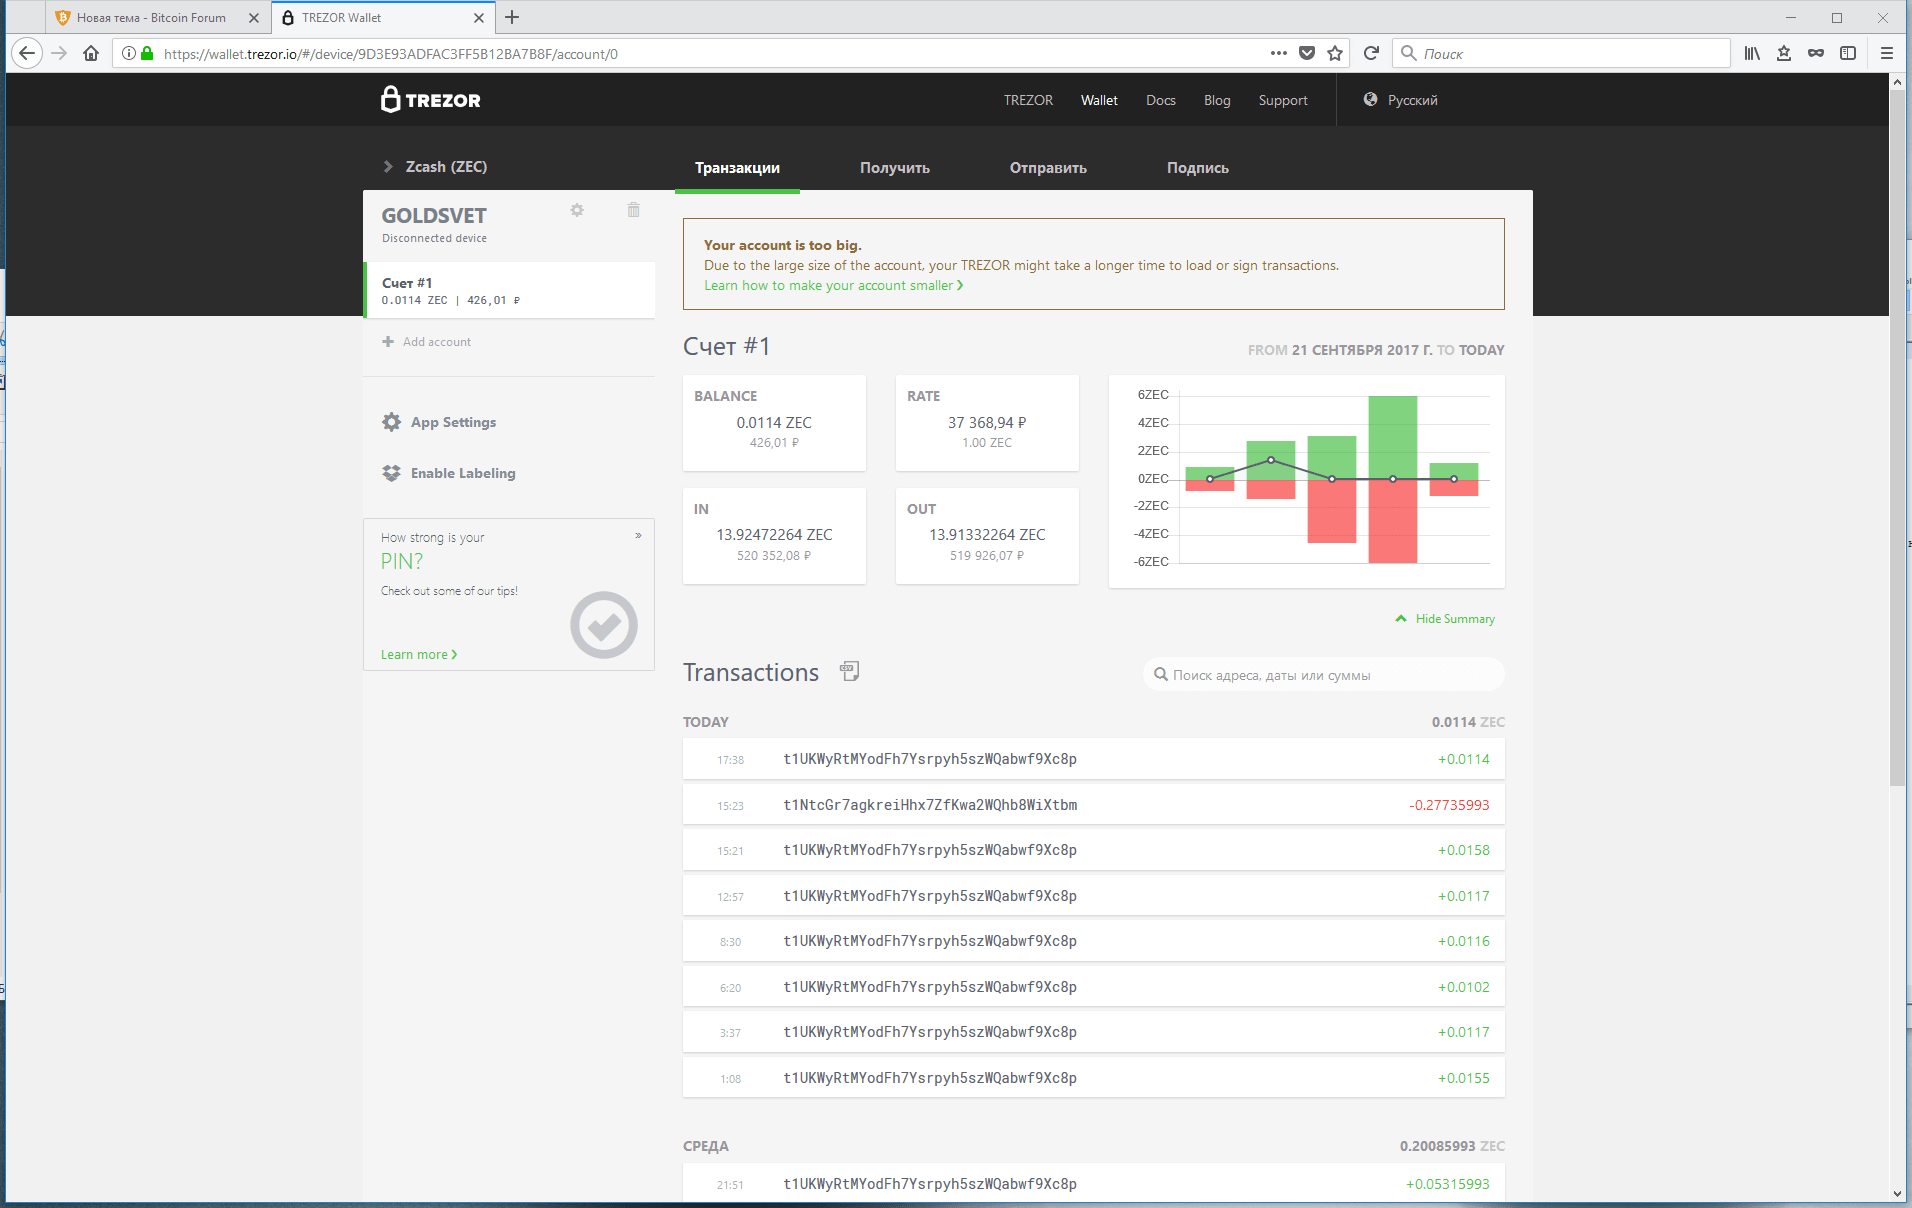This screenshot has width=1912, height=1208.
Task: Reload the page with the refresh icon
Action: (1371, 53)
